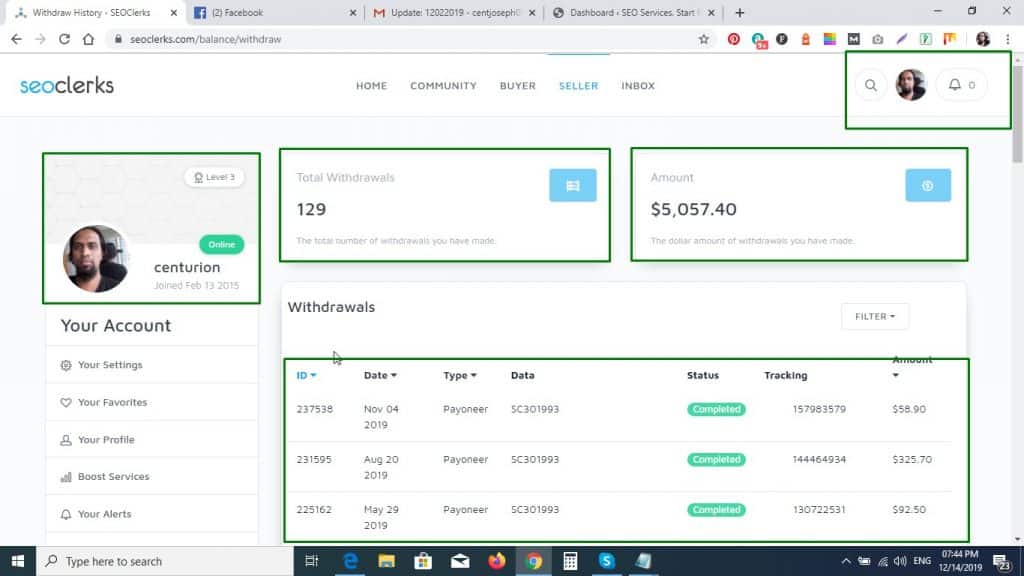Open Your Favorites link
The image size is (1024, 576).
click(112, 402)
